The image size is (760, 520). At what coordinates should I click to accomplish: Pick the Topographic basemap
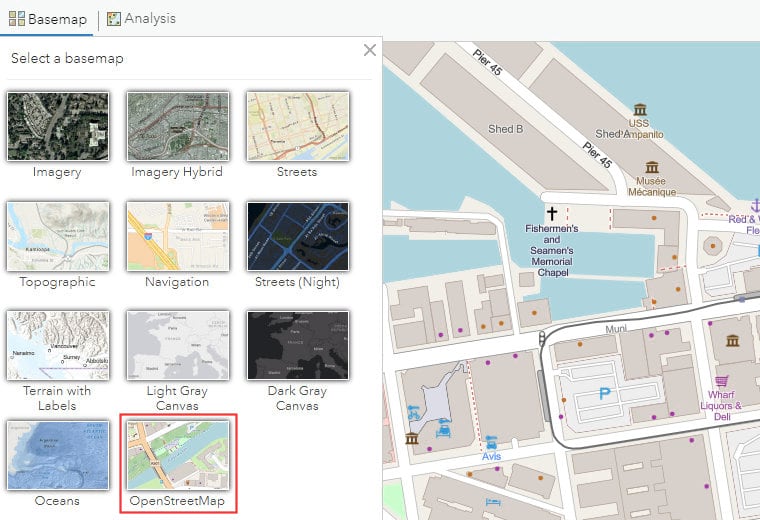tap(57, 236)
